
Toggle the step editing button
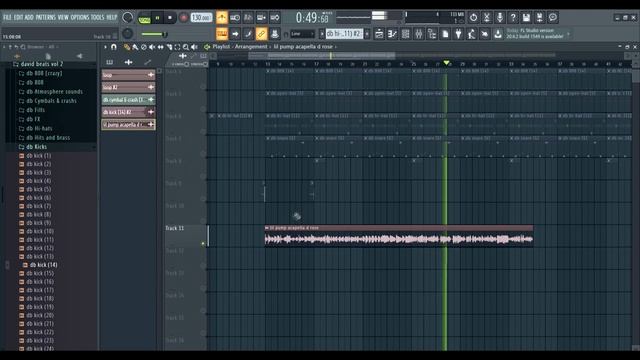(x=248, y=33)
